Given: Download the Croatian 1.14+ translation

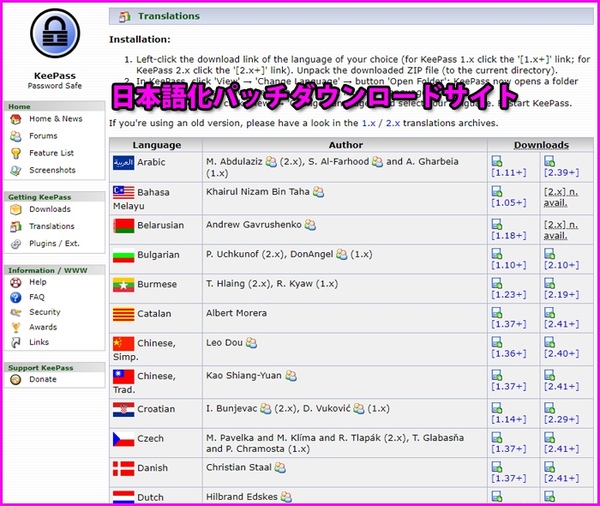Looking at the screenshot, I should point(509,419).
